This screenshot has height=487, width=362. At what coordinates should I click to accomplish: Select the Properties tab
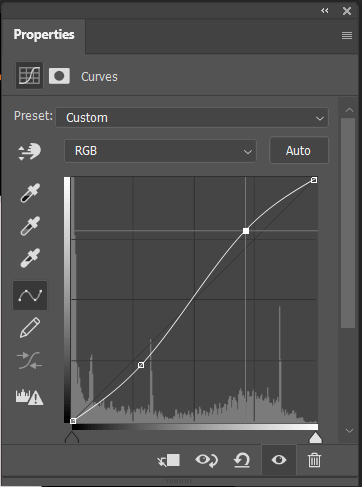click(44, 35)
